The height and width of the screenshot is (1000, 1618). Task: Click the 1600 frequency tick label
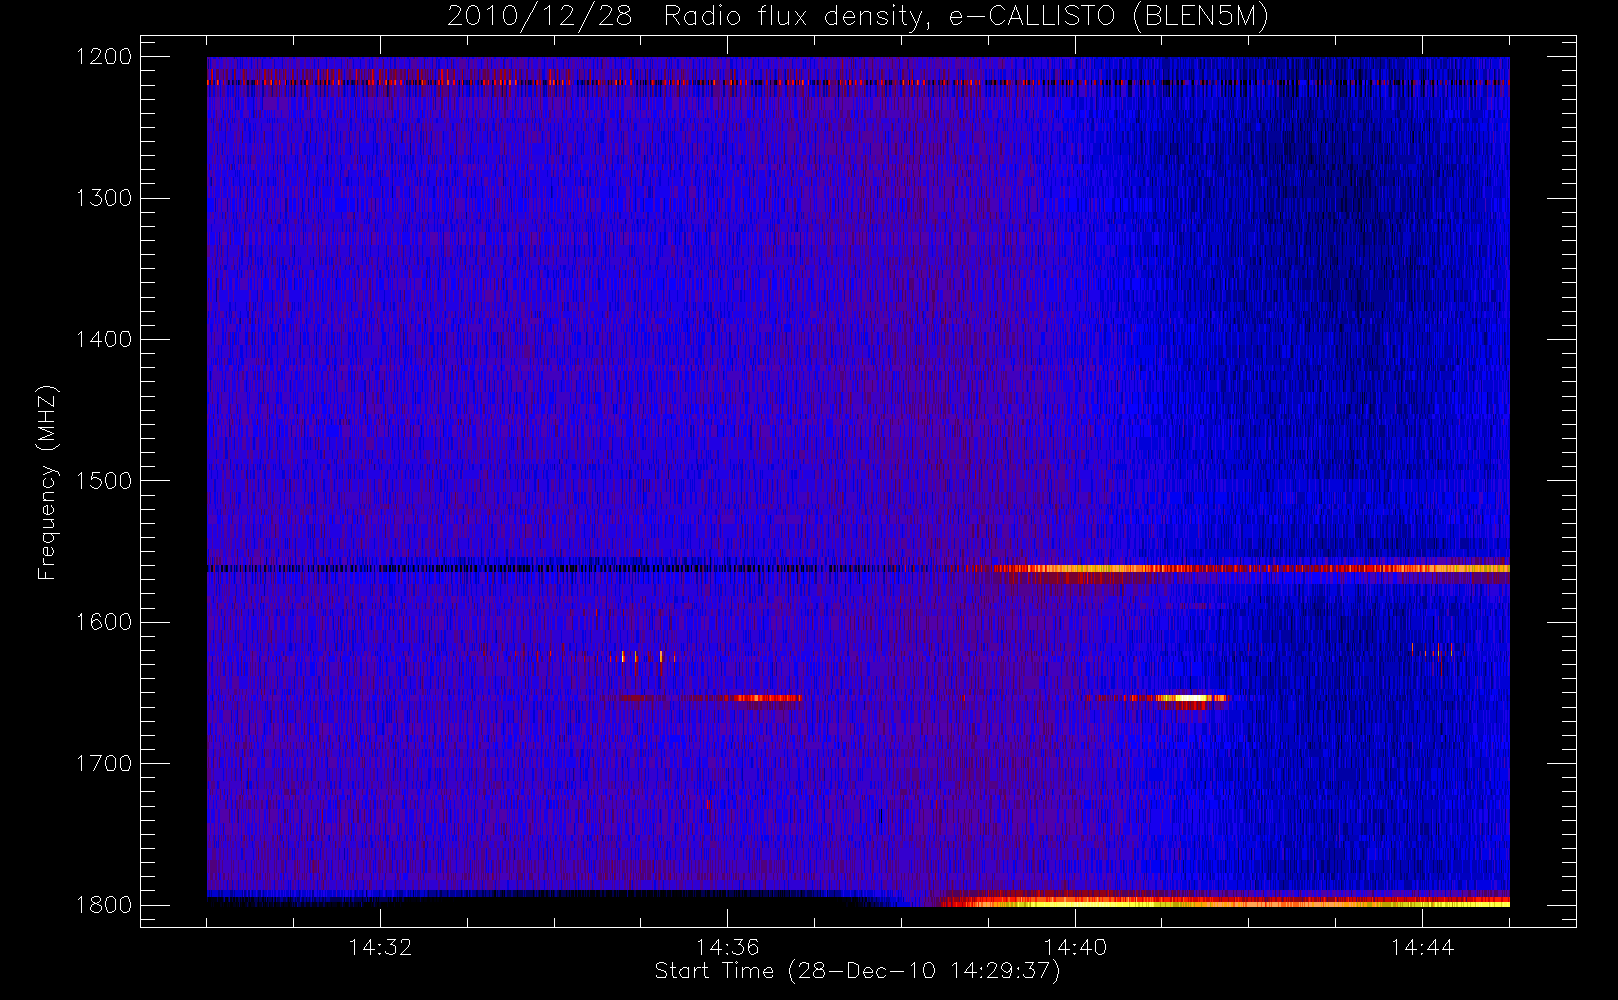click(104, 622)
